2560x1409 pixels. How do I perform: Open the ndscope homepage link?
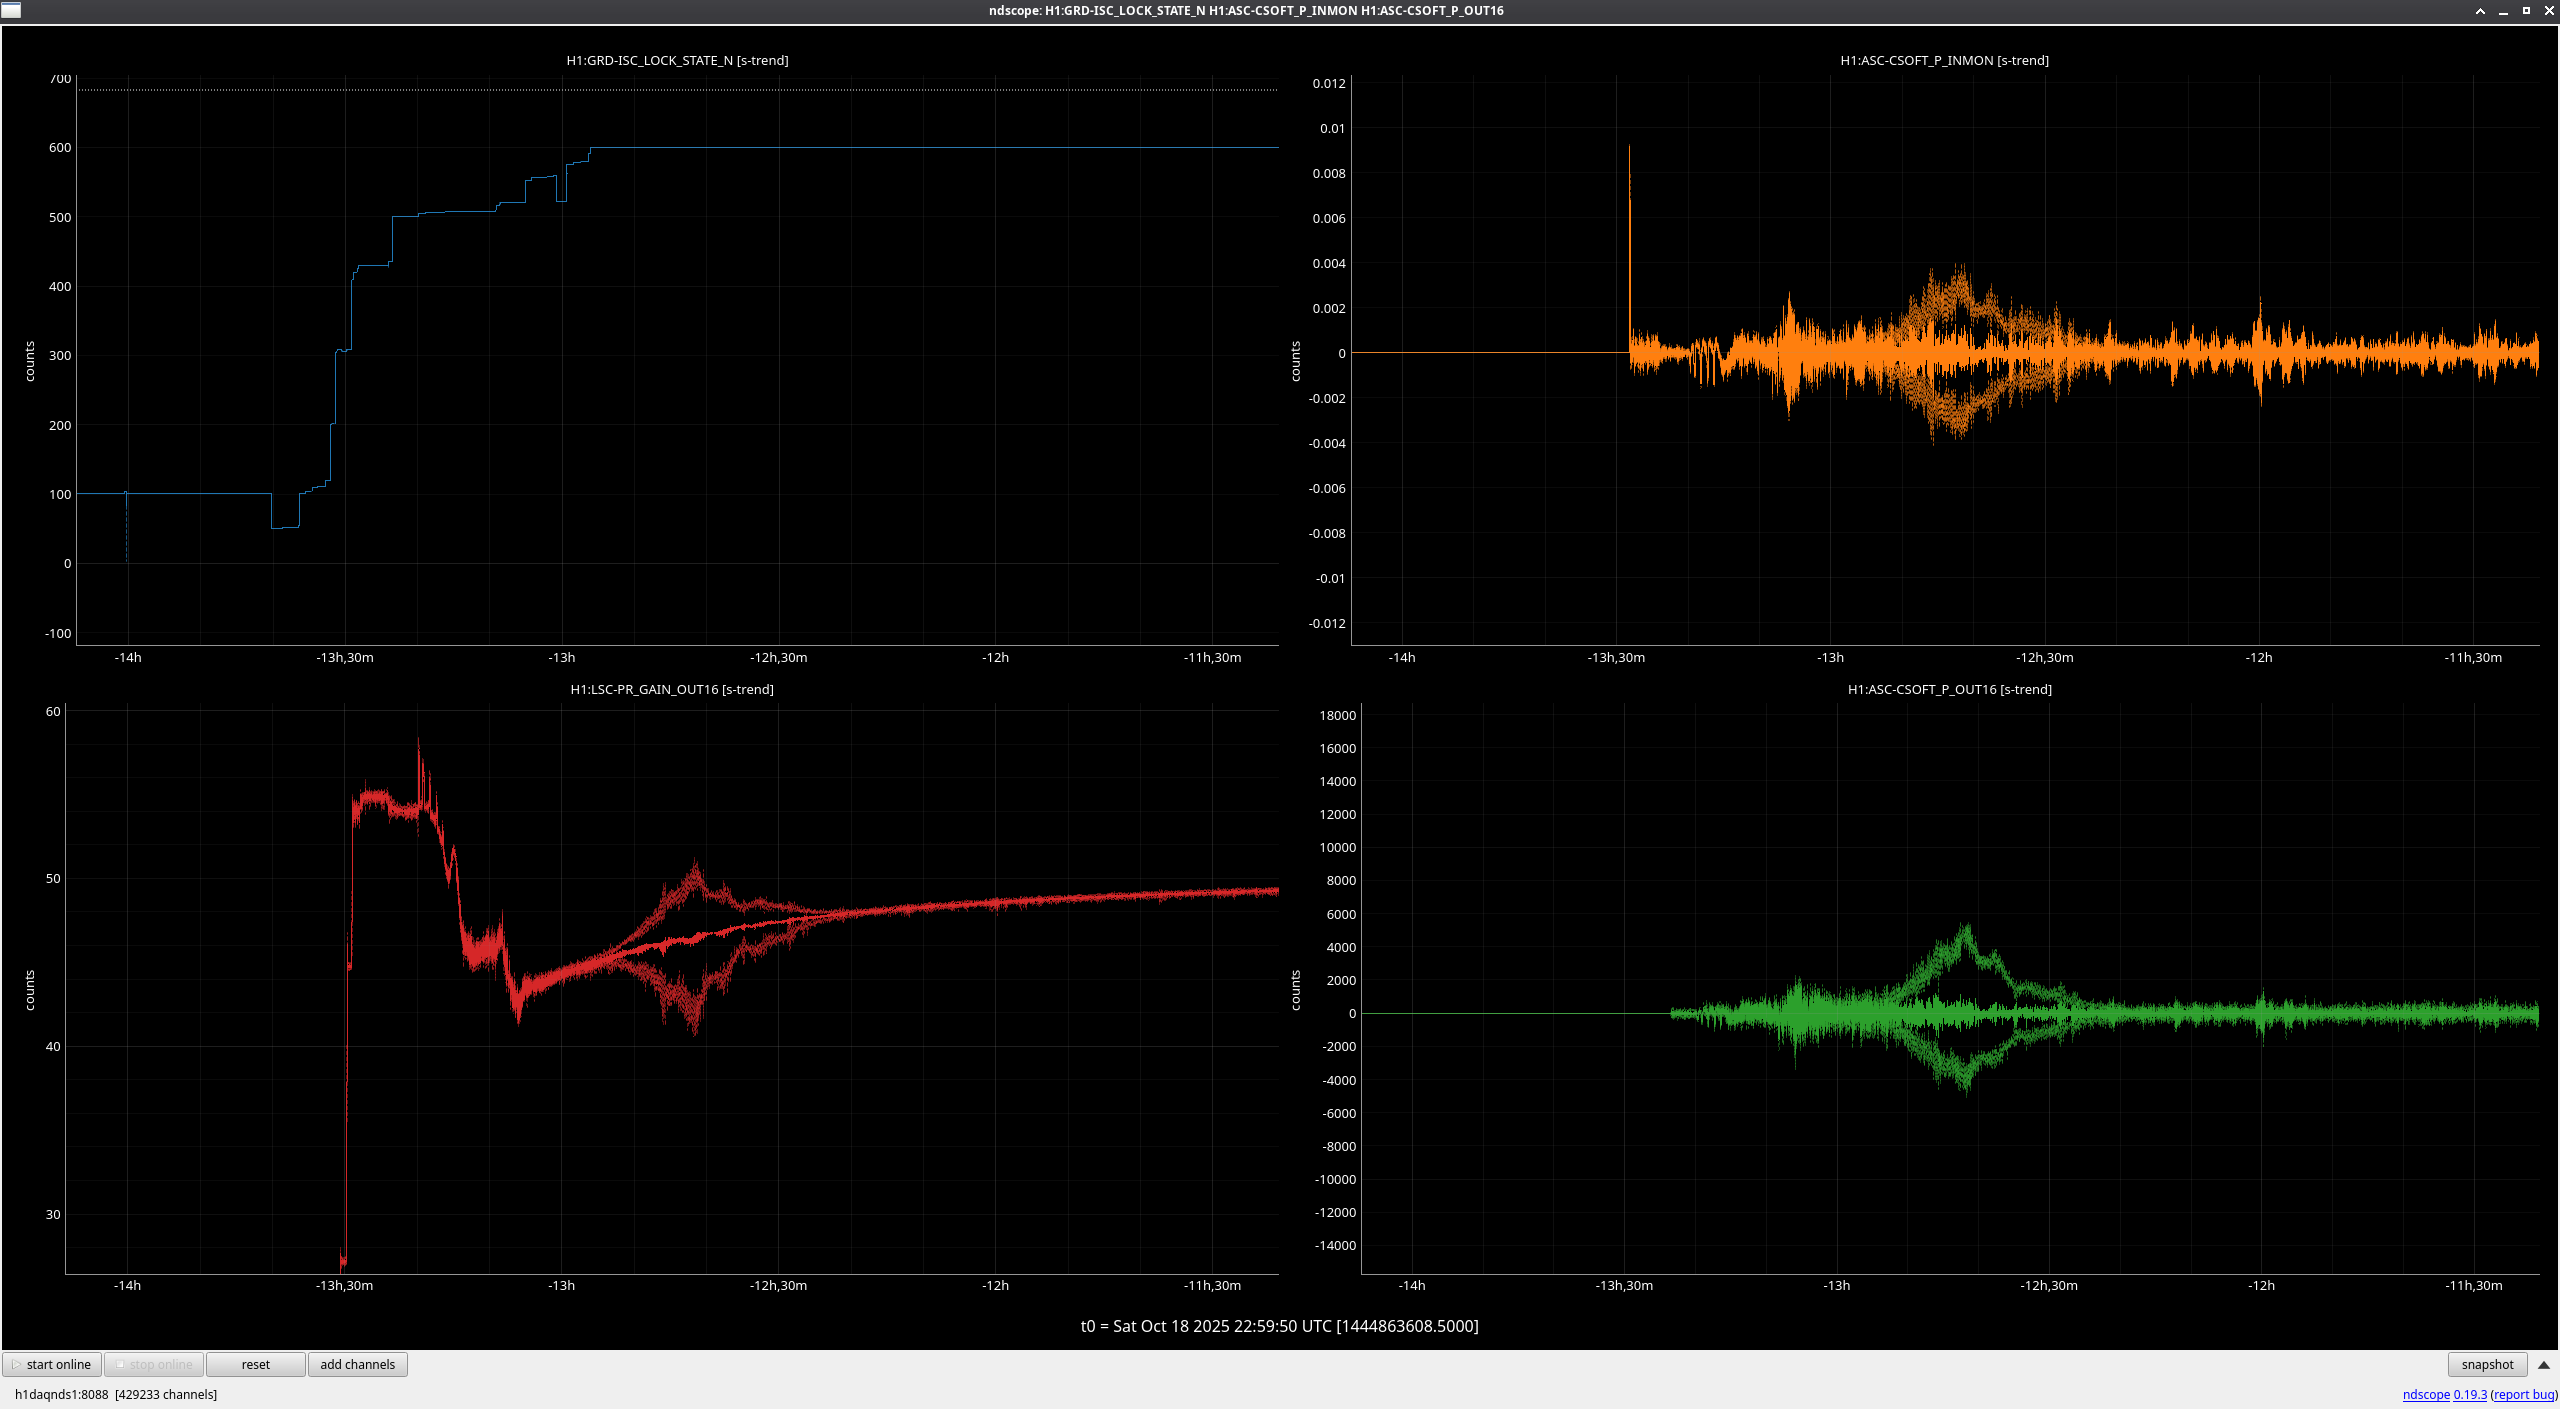coord(2425,1394)
